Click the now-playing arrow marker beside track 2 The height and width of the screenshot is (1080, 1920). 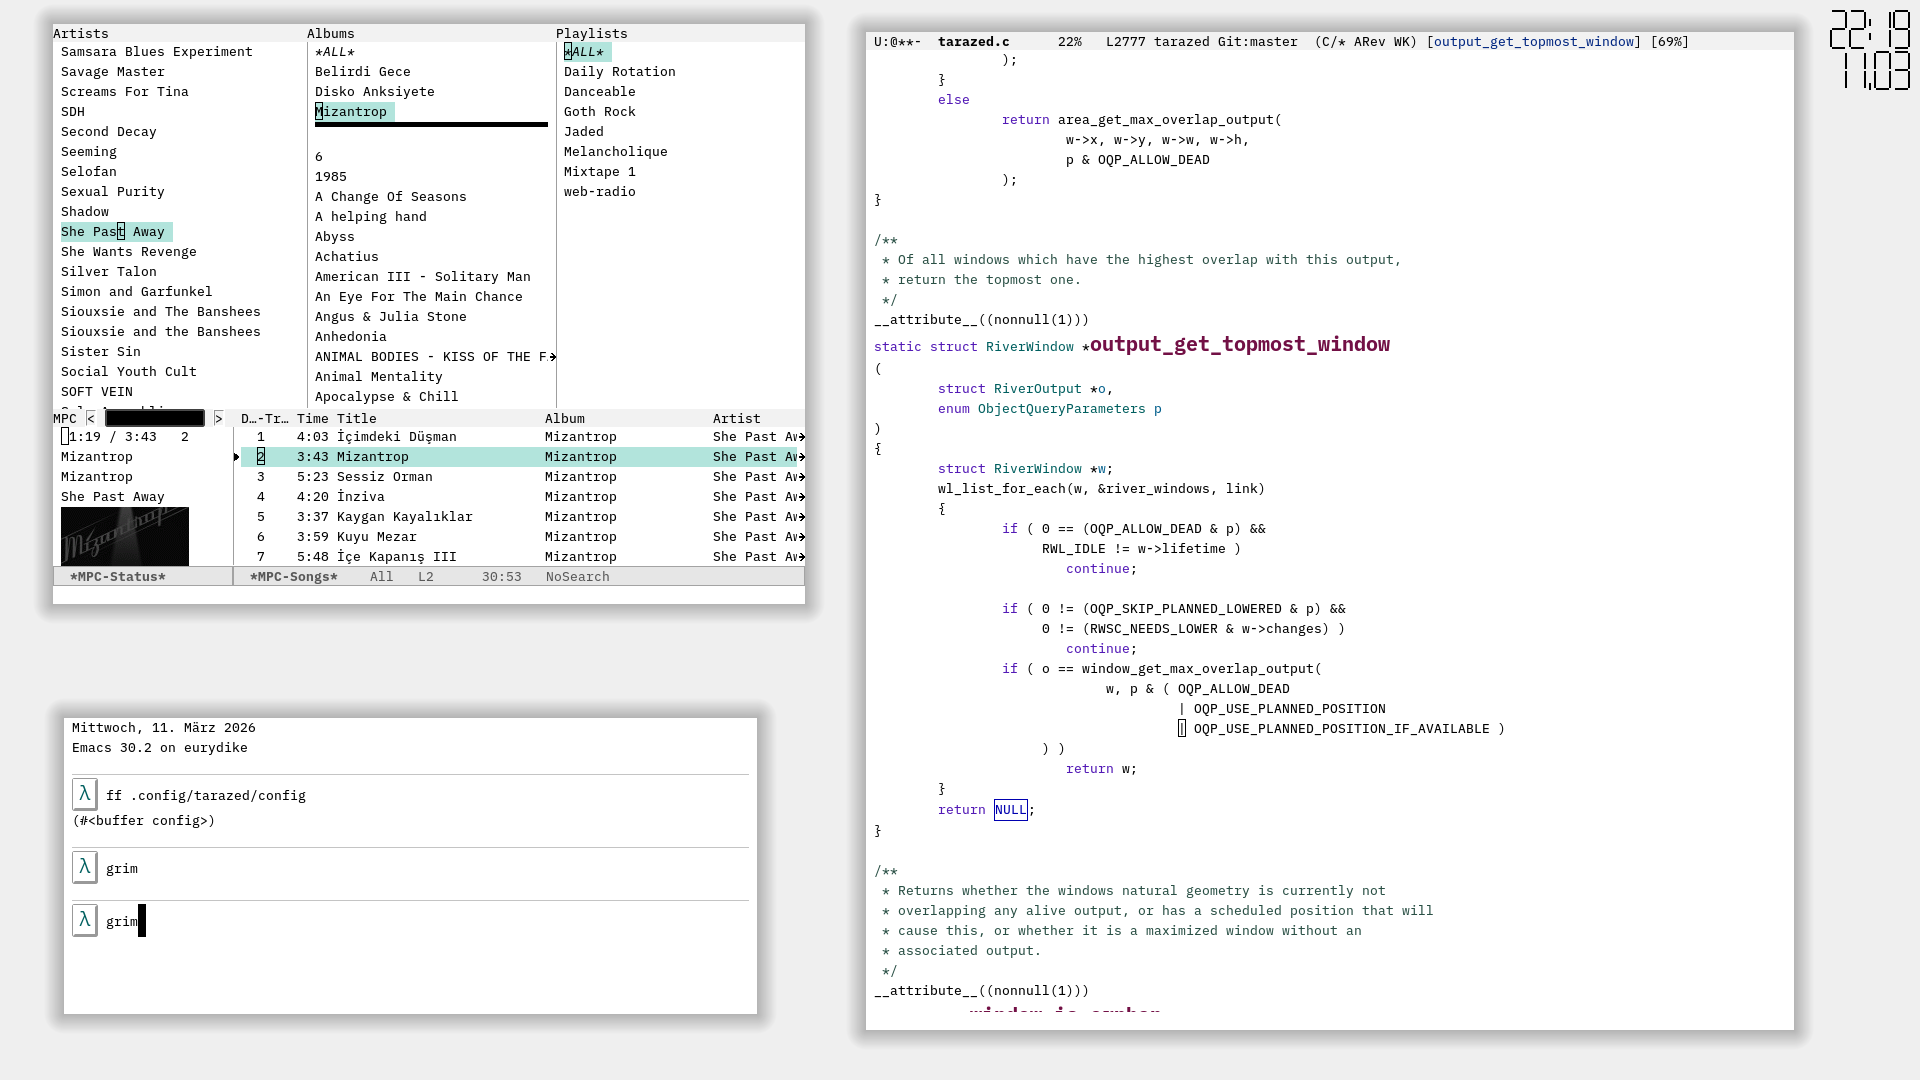click(237, 457)
